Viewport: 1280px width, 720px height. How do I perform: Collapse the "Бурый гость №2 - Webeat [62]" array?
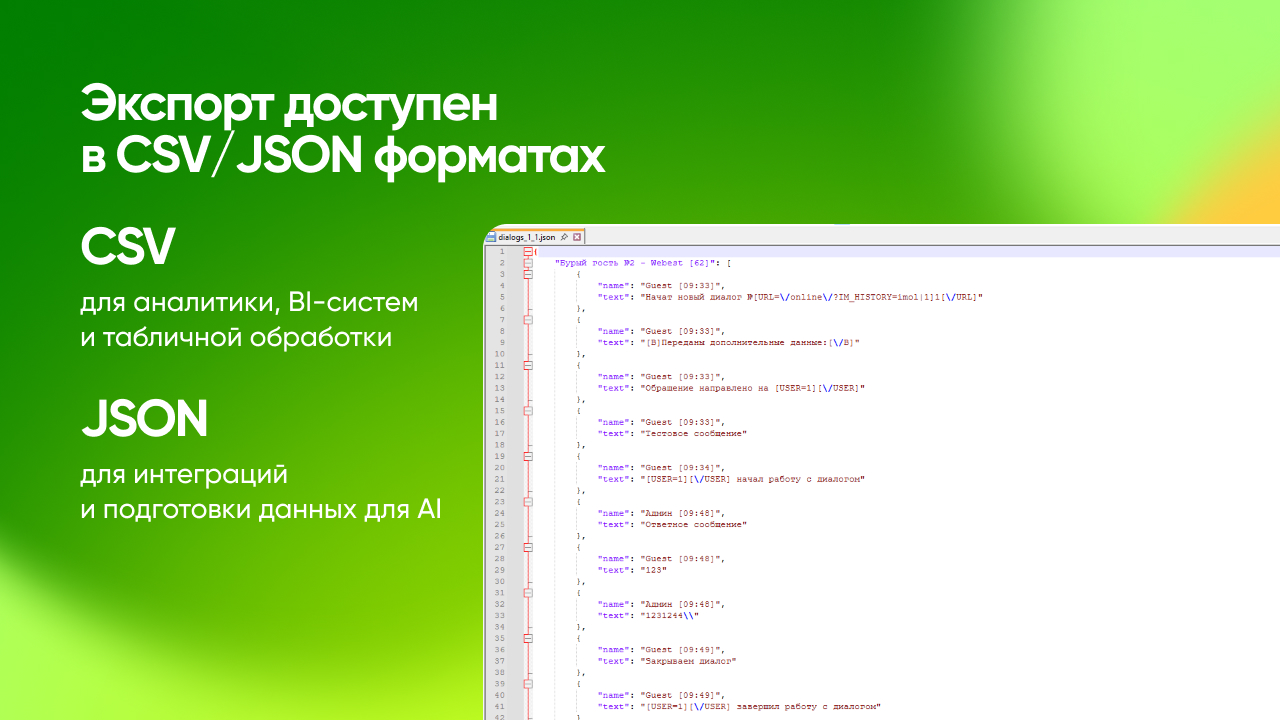(528, 263)
